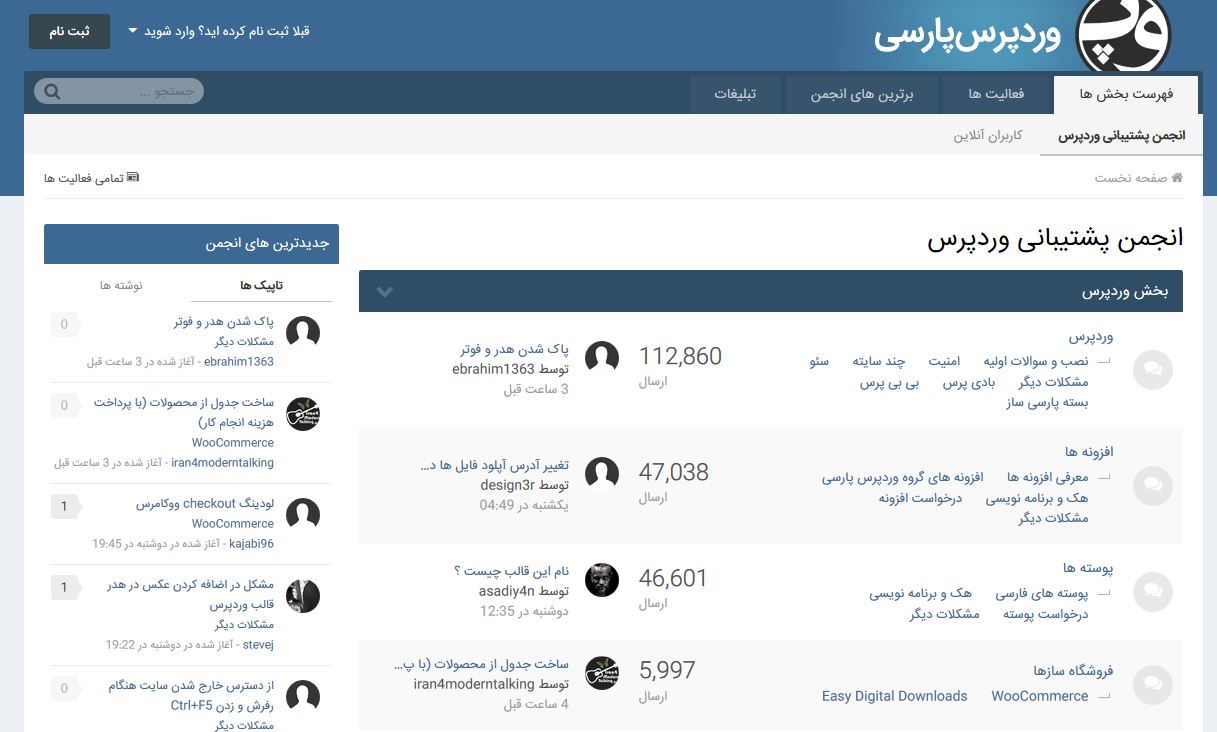Click the 112,860 post count
The height and width of the screenshot is (732, 1217).
tap(680, 356)
